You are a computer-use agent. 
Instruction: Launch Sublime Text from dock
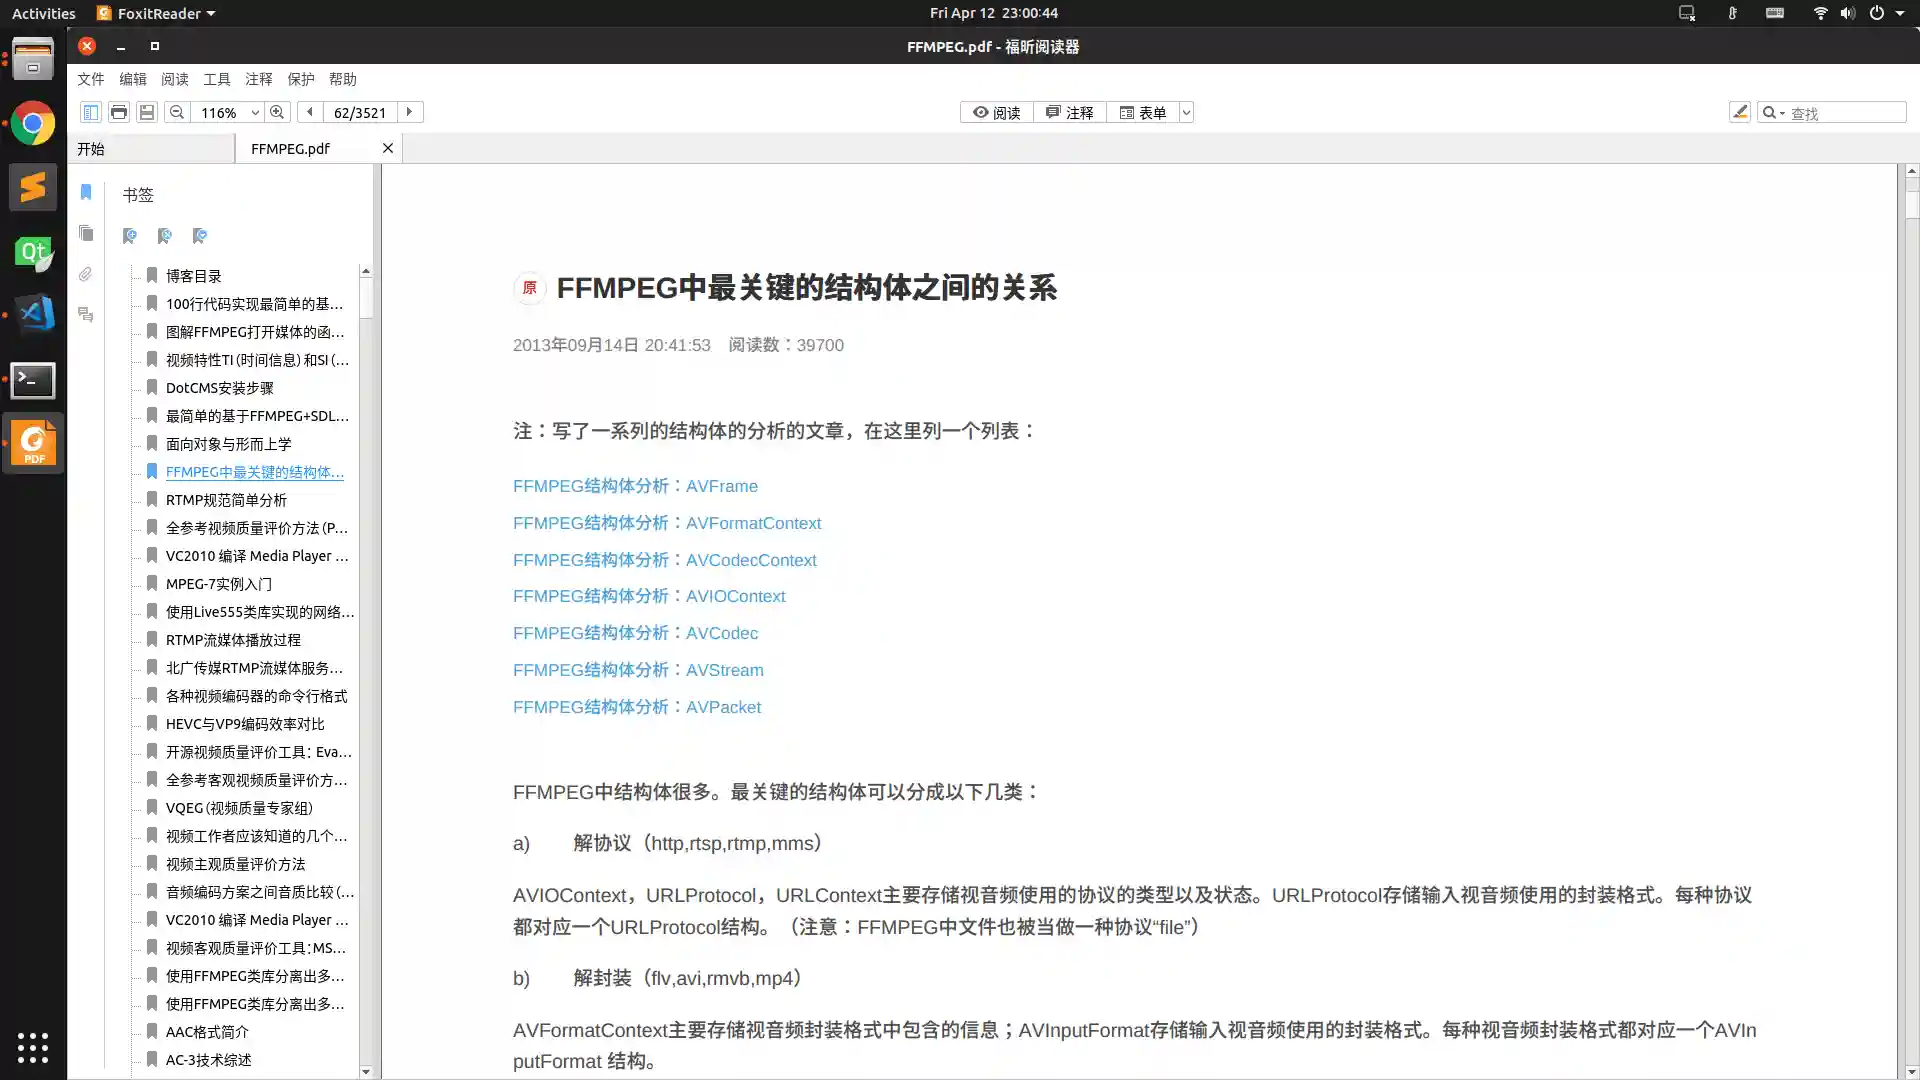33,187
